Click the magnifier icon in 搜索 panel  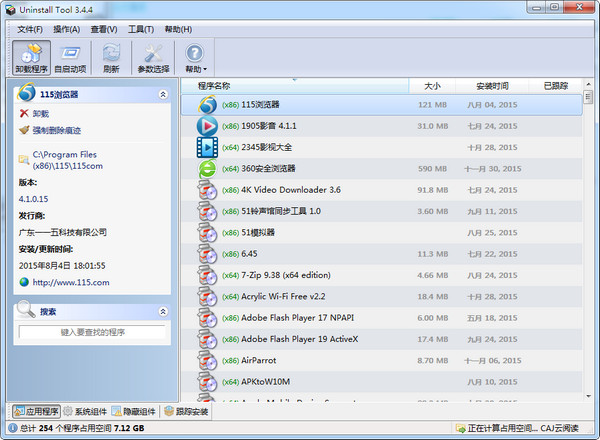tap(26, 309)
